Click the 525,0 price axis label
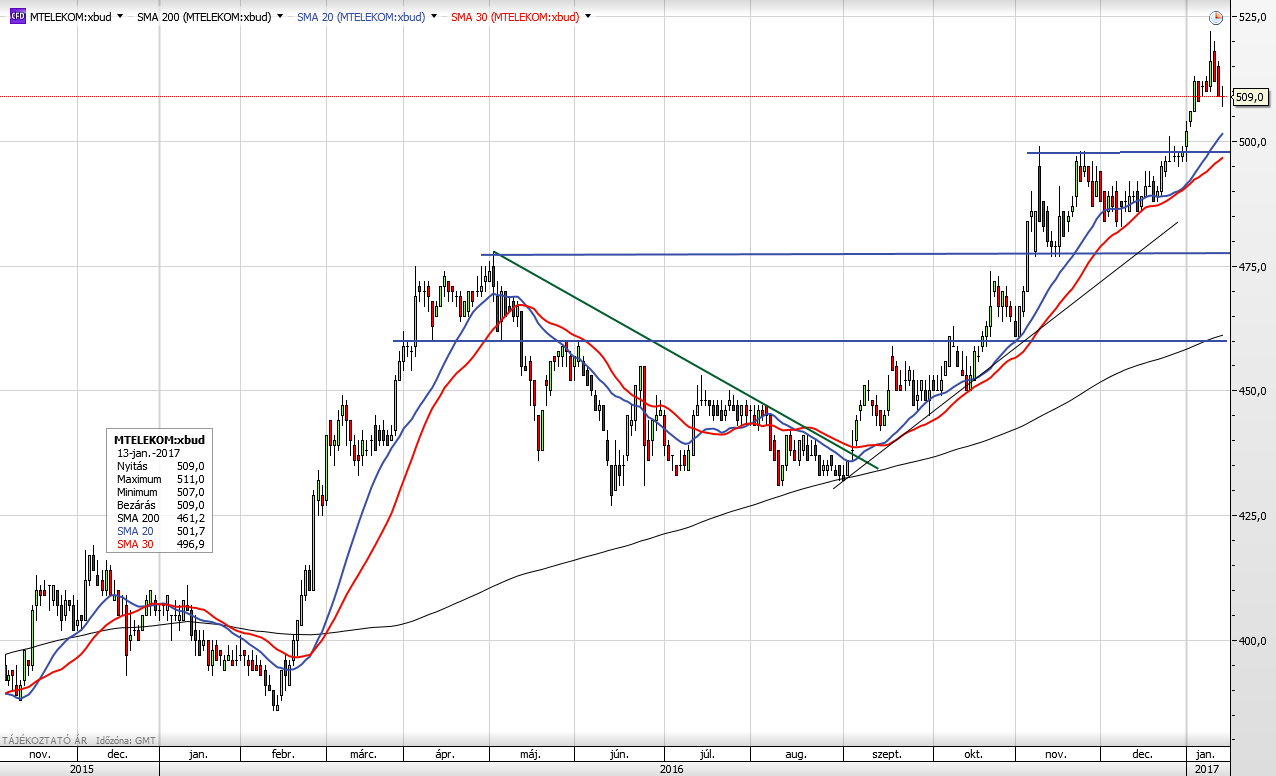 tap(1253, 17)
